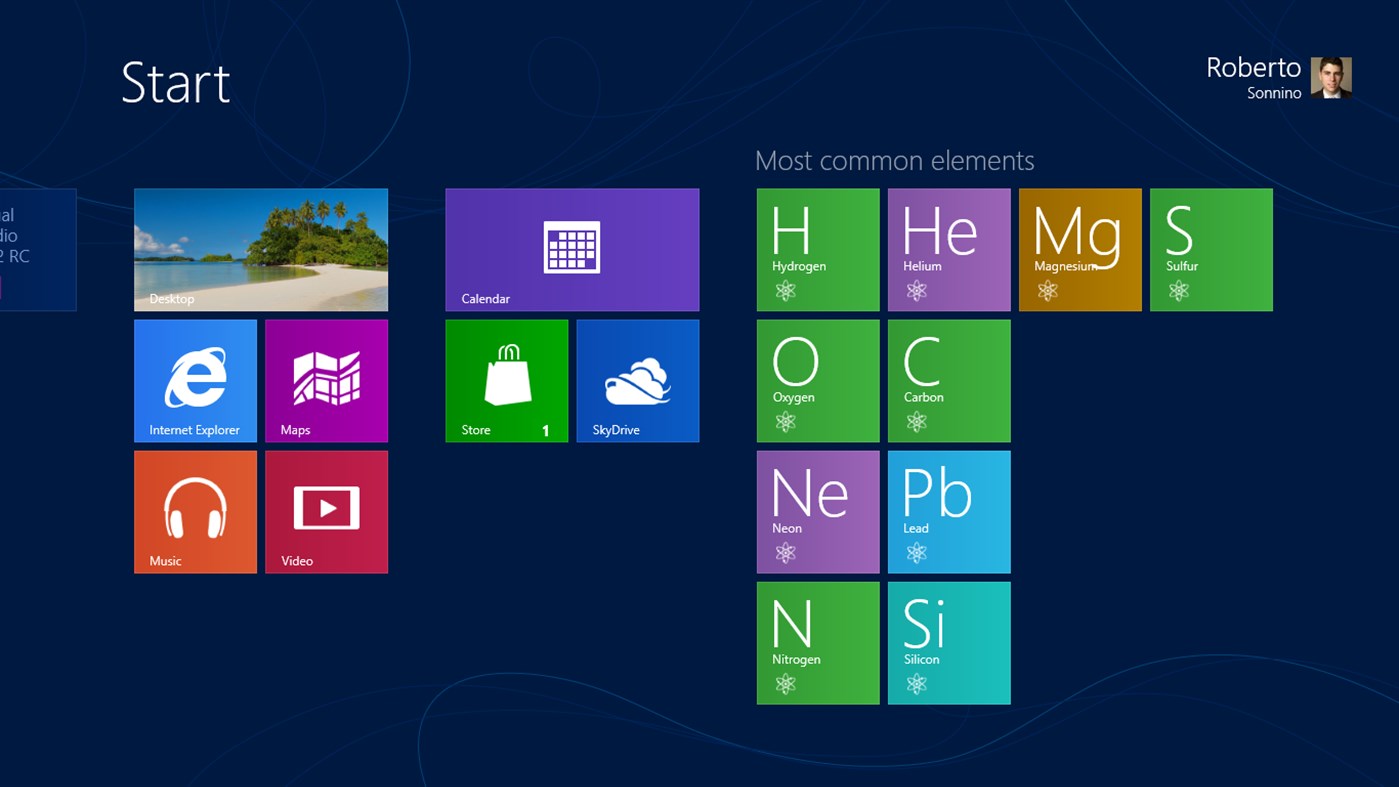The image size is (1399, 787).
Task: Select the Hydrogen element tile
Action: click(817, 249)
